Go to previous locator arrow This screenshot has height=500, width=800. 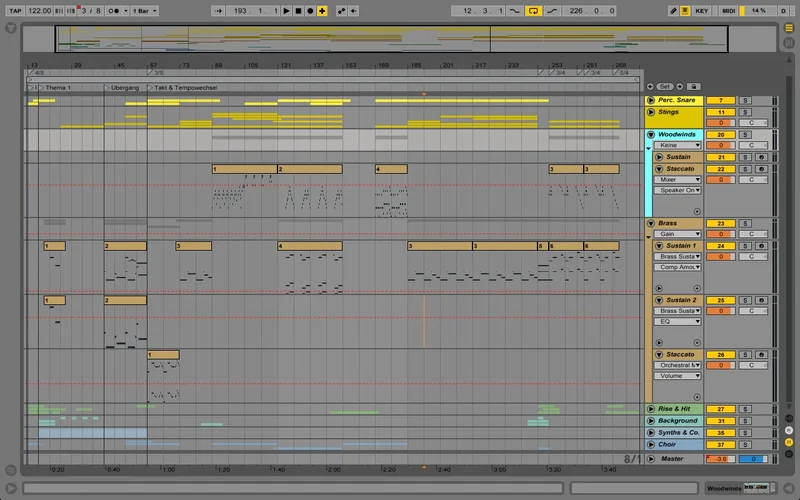(x=650, y=87)
